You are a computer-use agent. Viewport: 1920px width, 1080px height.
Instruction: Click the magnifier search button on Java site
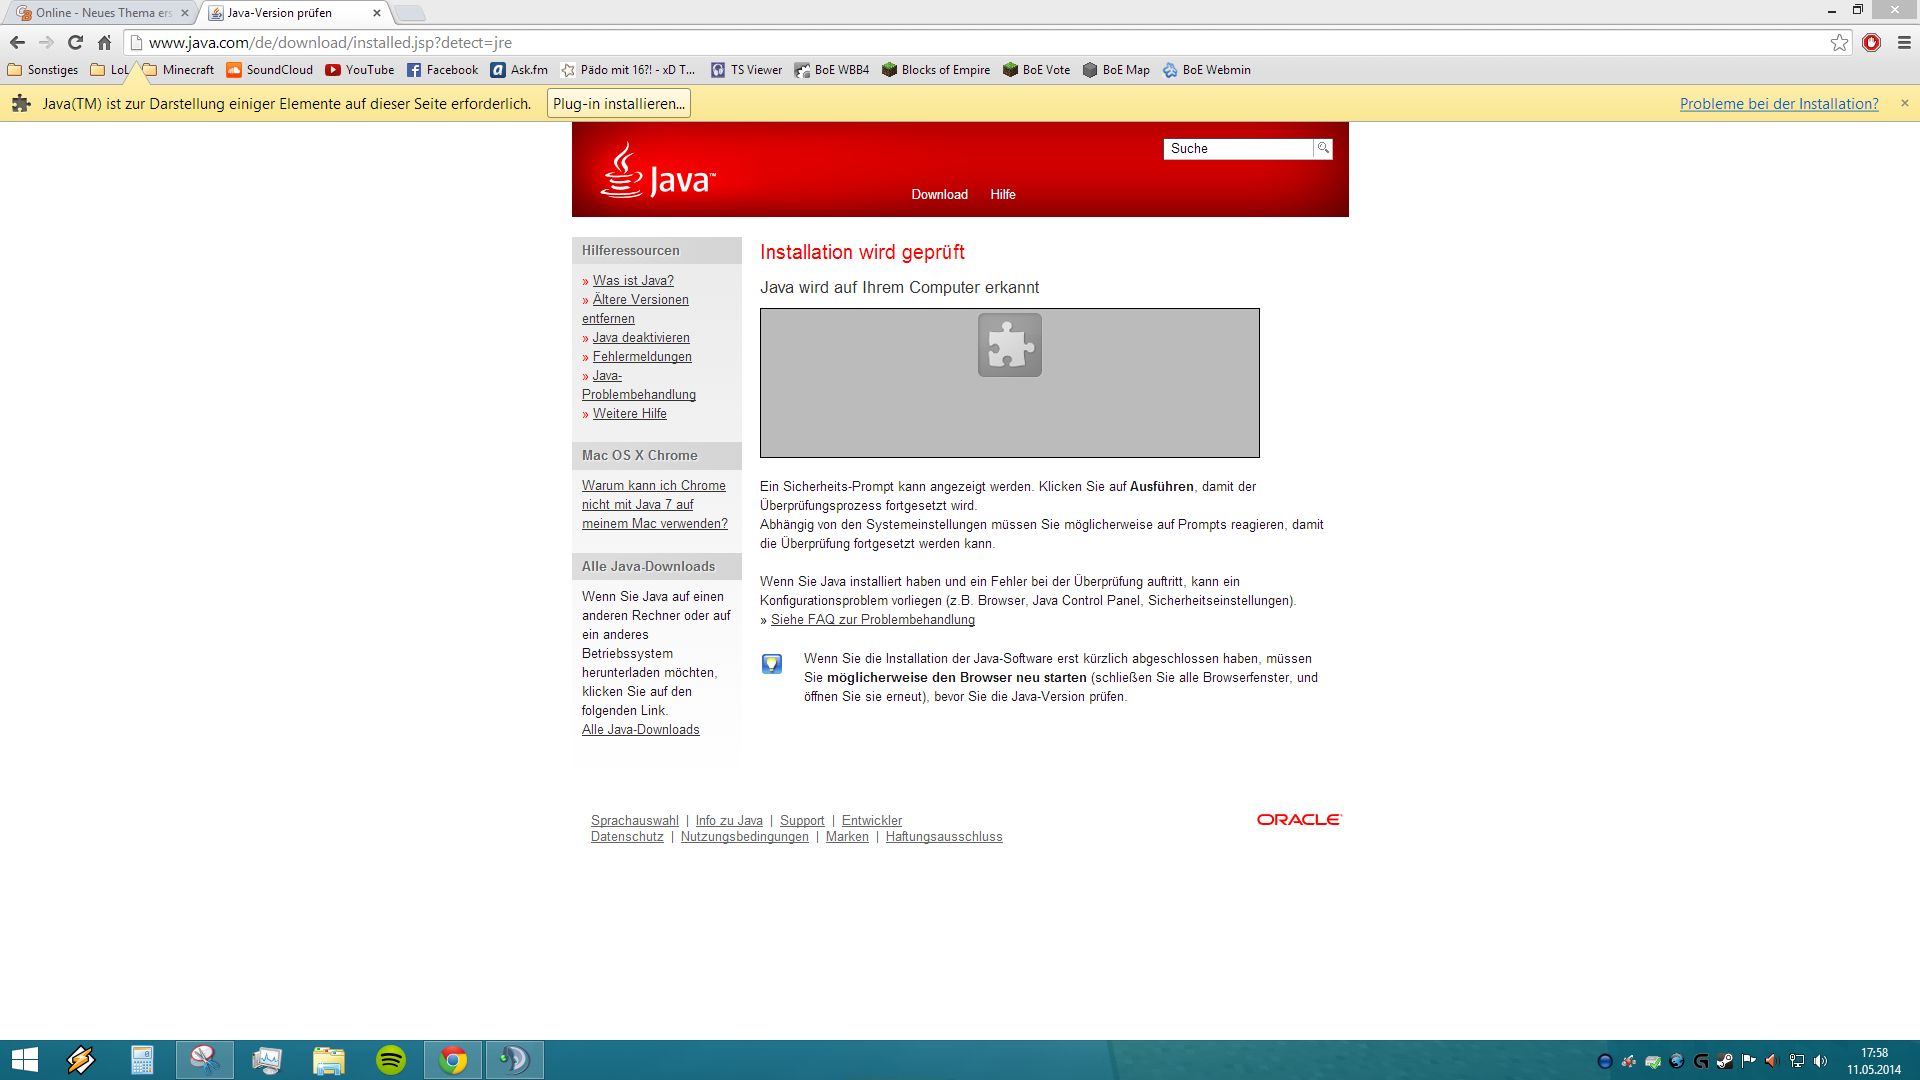click(x=1323, y=148)
